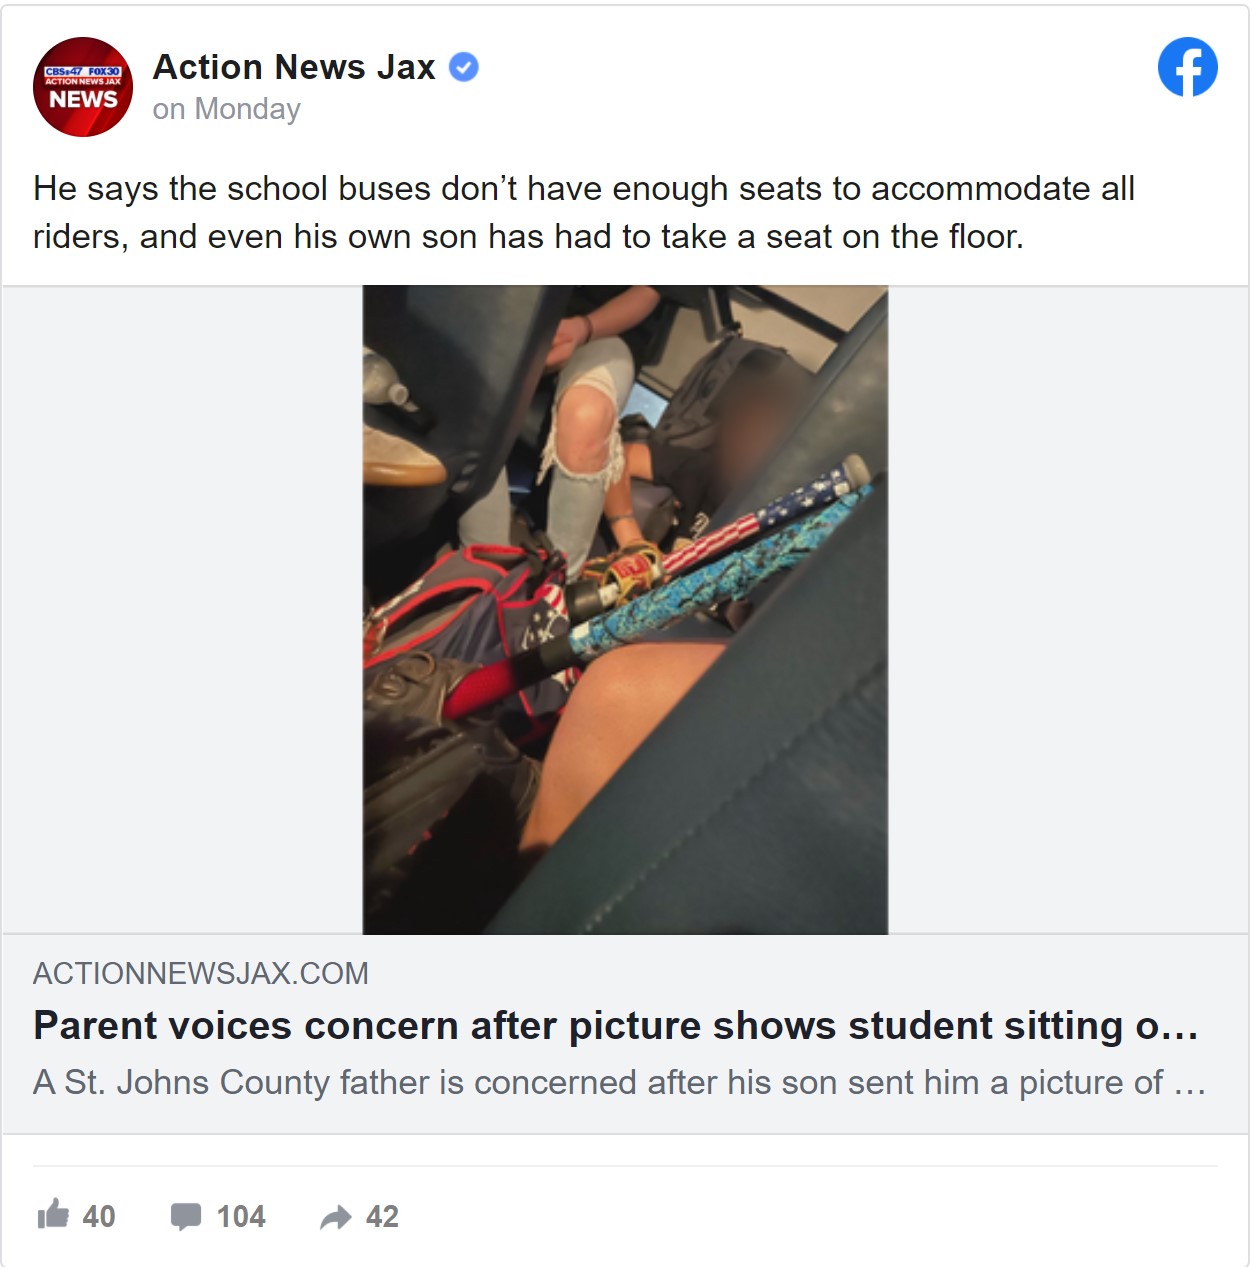Viewport: 1252px width, 1267px height.
Task: Click the Action News Jax profile avatar
Action: [83, 87]
